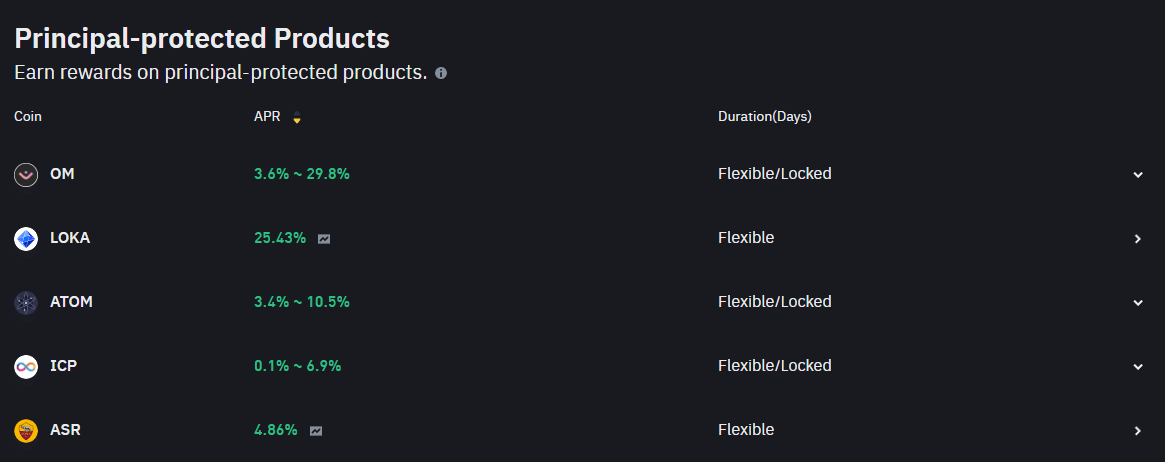Click the Duration(Days) column header

pos(764,117)
